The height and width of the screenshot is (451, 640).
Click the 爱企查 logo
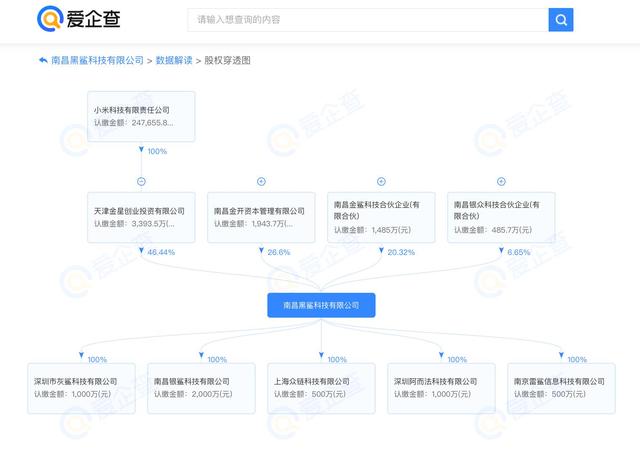tap(78, 19)
